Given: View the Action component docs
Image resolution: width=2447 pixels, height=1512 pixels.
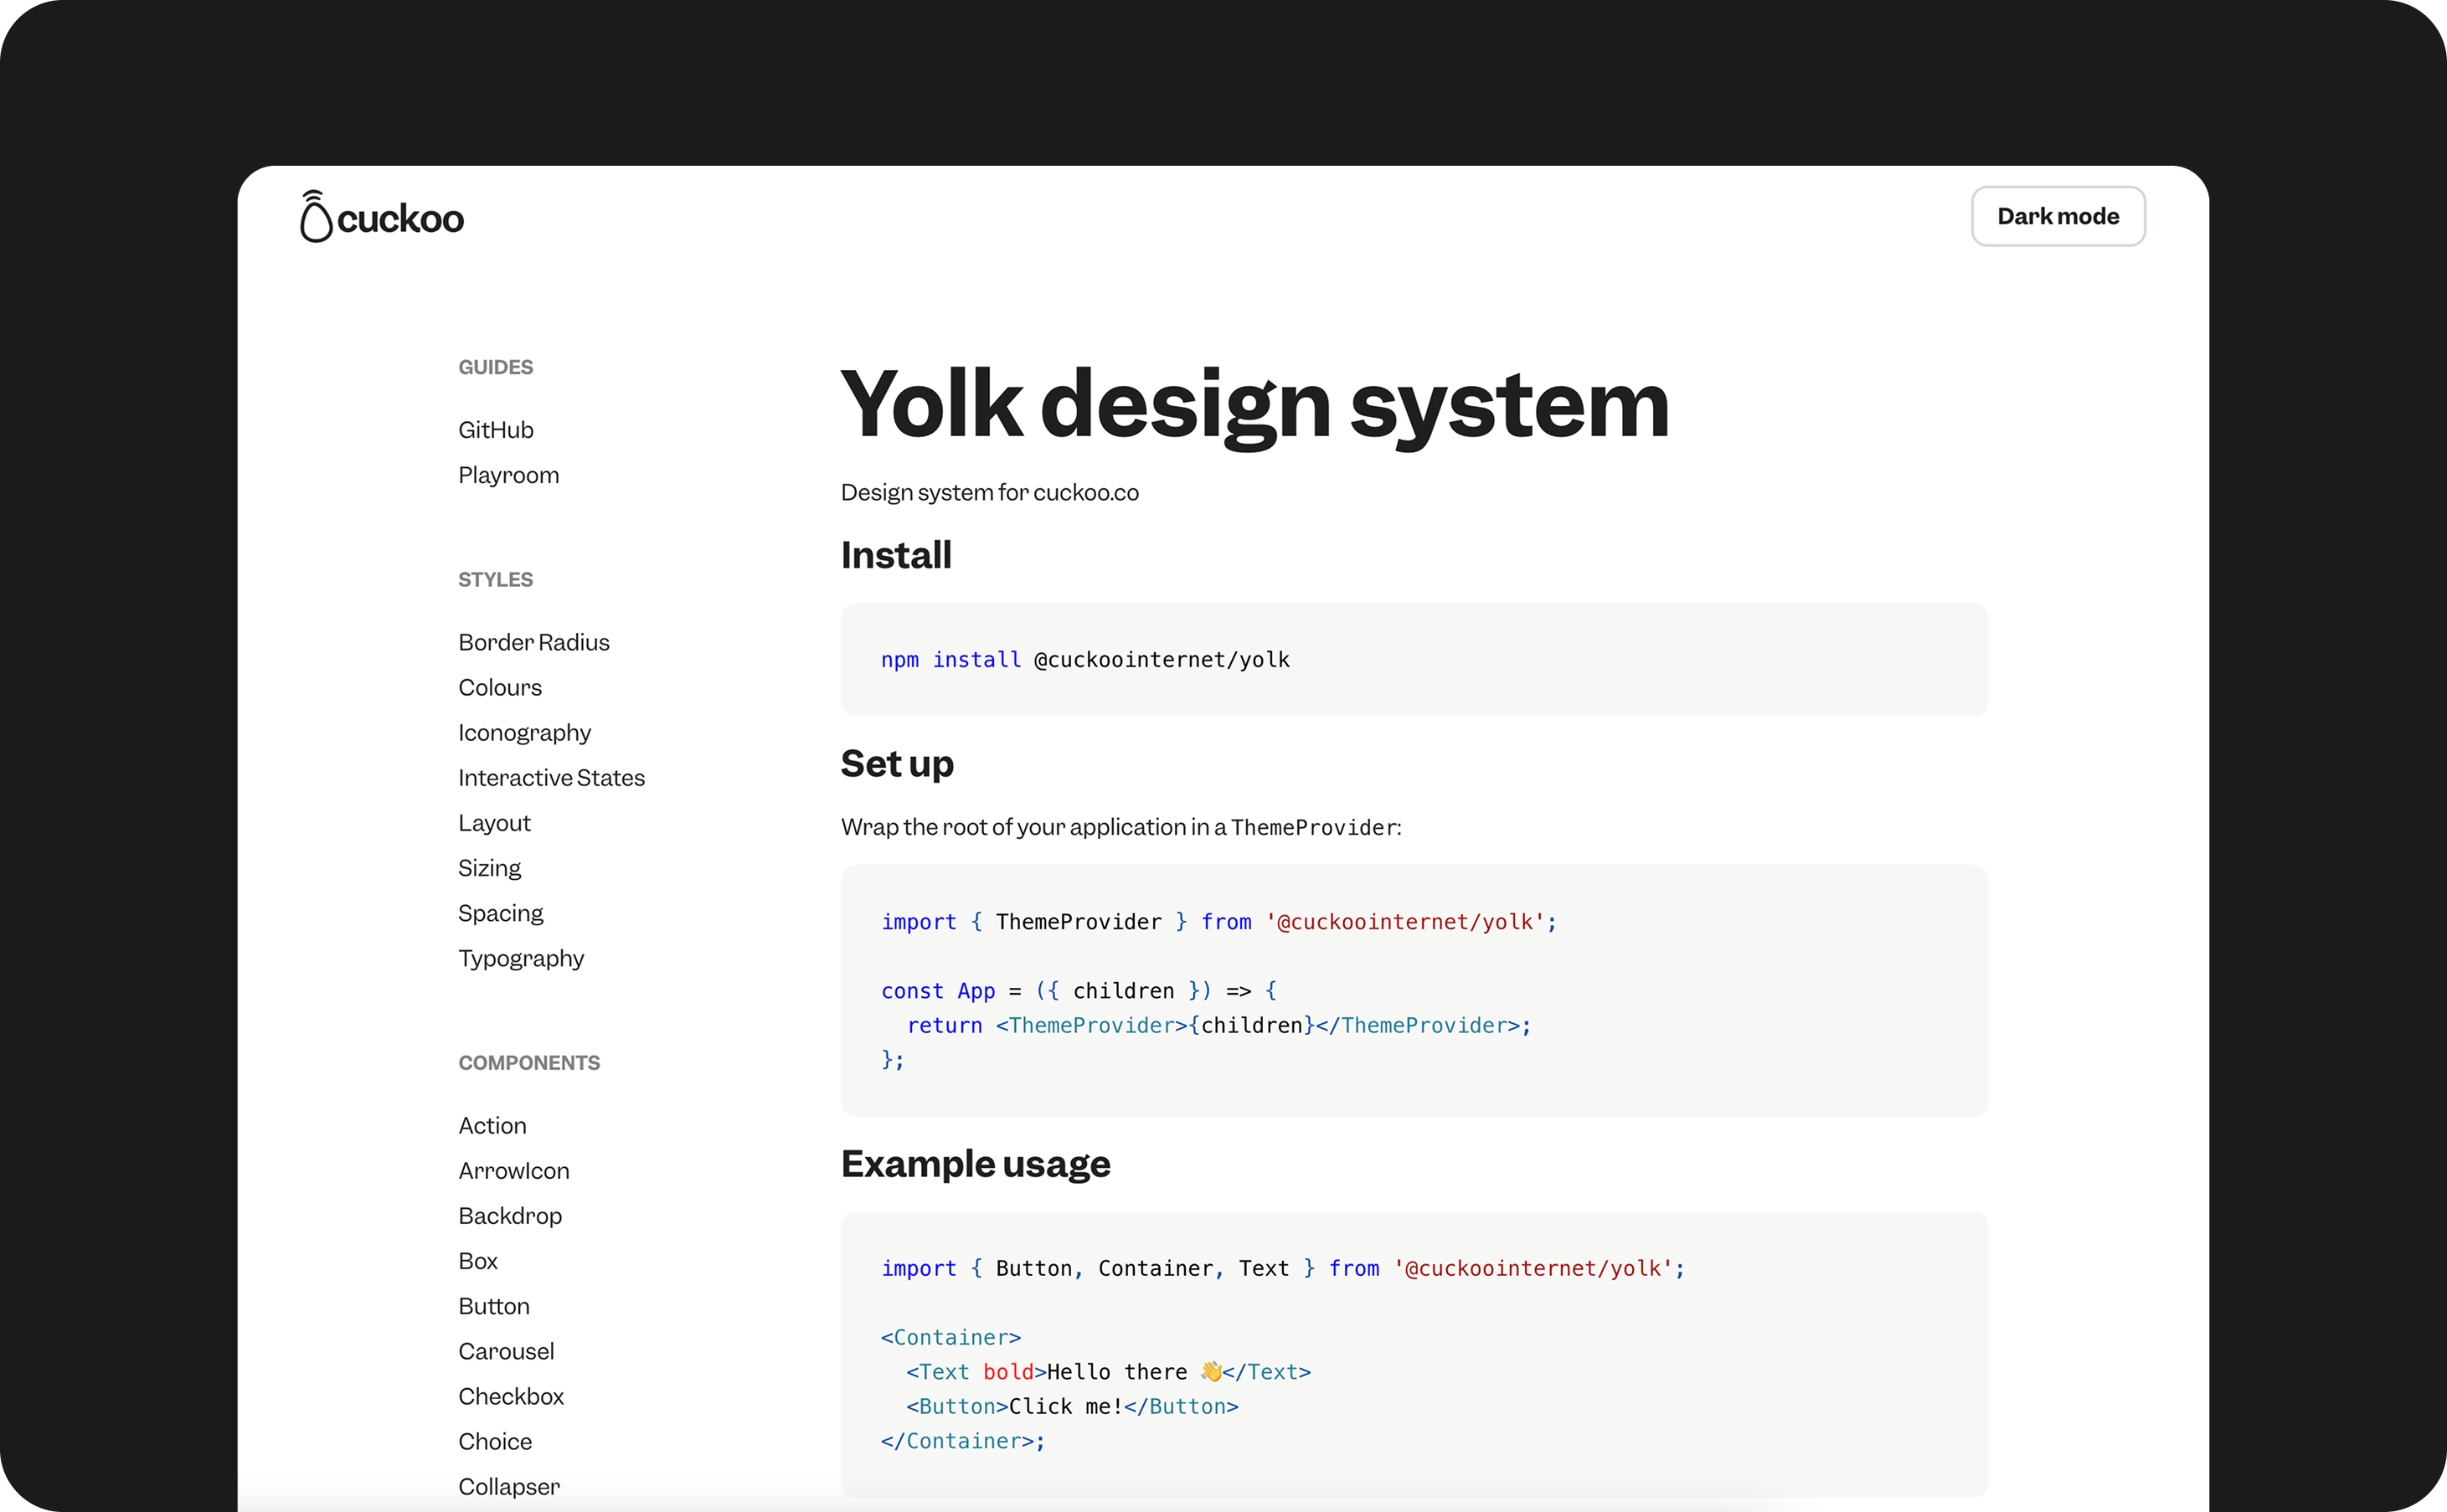Looking at the screenshot, I should tap(491, 1125).
